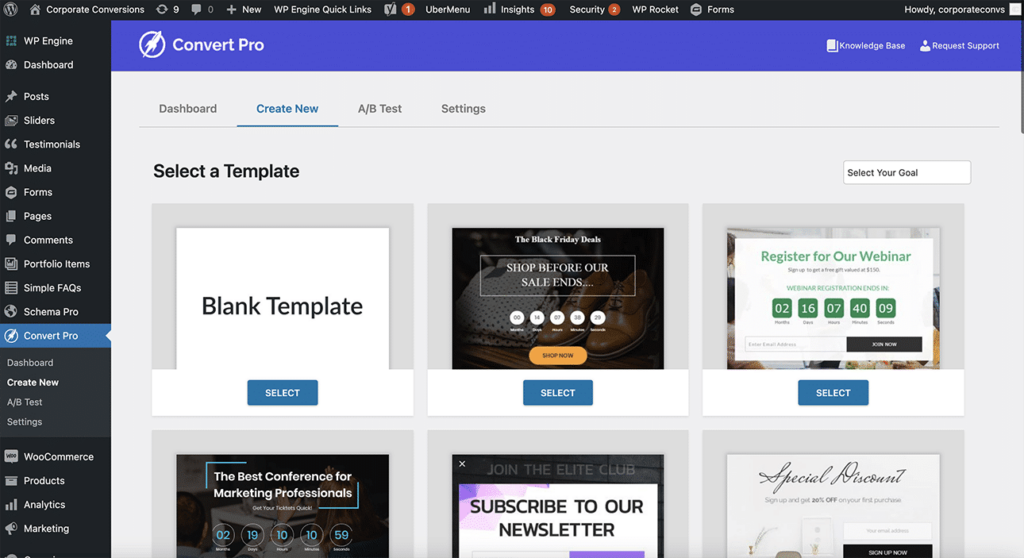Viewport: 1024px width, 558px height.
Task: Click the Analytics bars icon
Action: 11,504
